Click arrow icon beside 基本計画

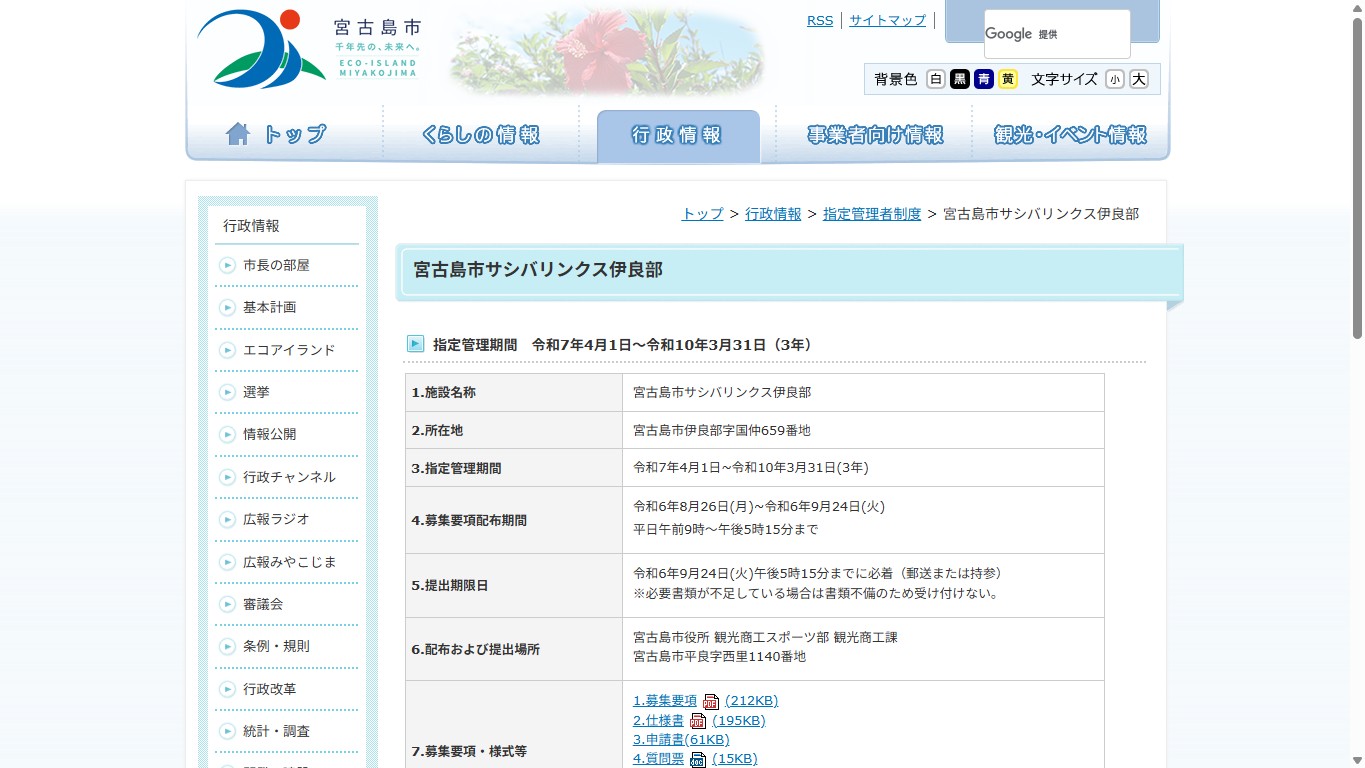[227, 307]
